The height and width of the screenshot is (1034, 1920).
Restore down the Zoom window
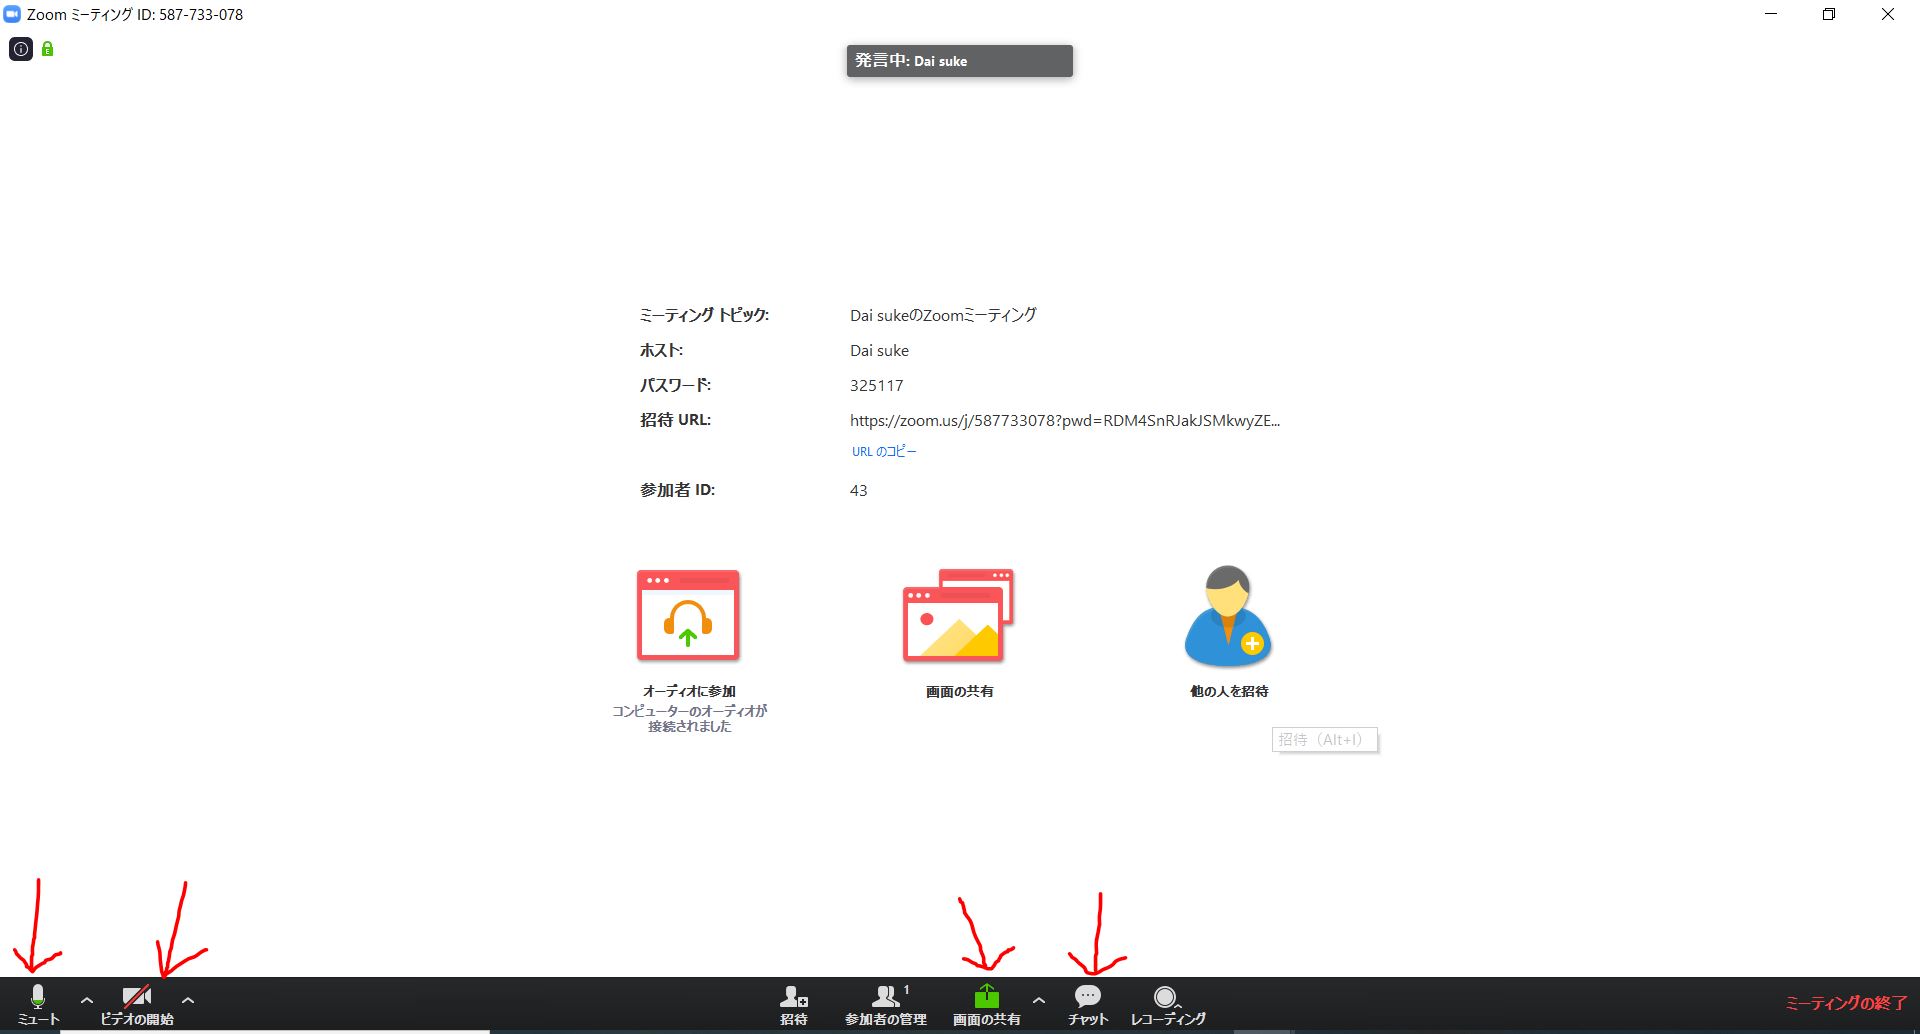click(1829, 14)
